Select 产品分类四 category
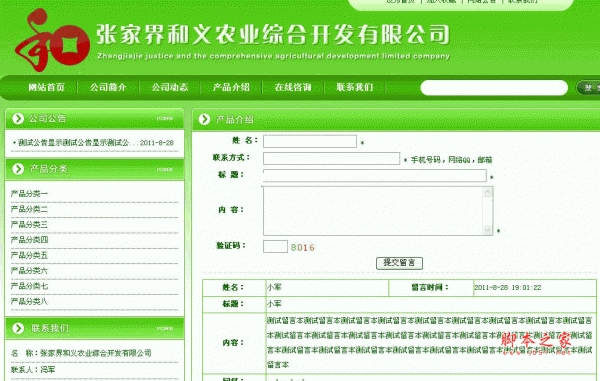600x381 pixels. [x=29, y=240]
